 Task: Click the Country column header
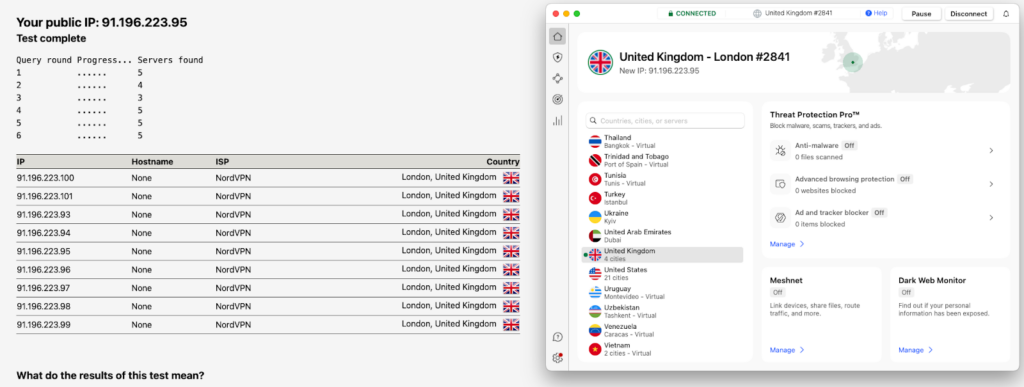tap(503, 162)
